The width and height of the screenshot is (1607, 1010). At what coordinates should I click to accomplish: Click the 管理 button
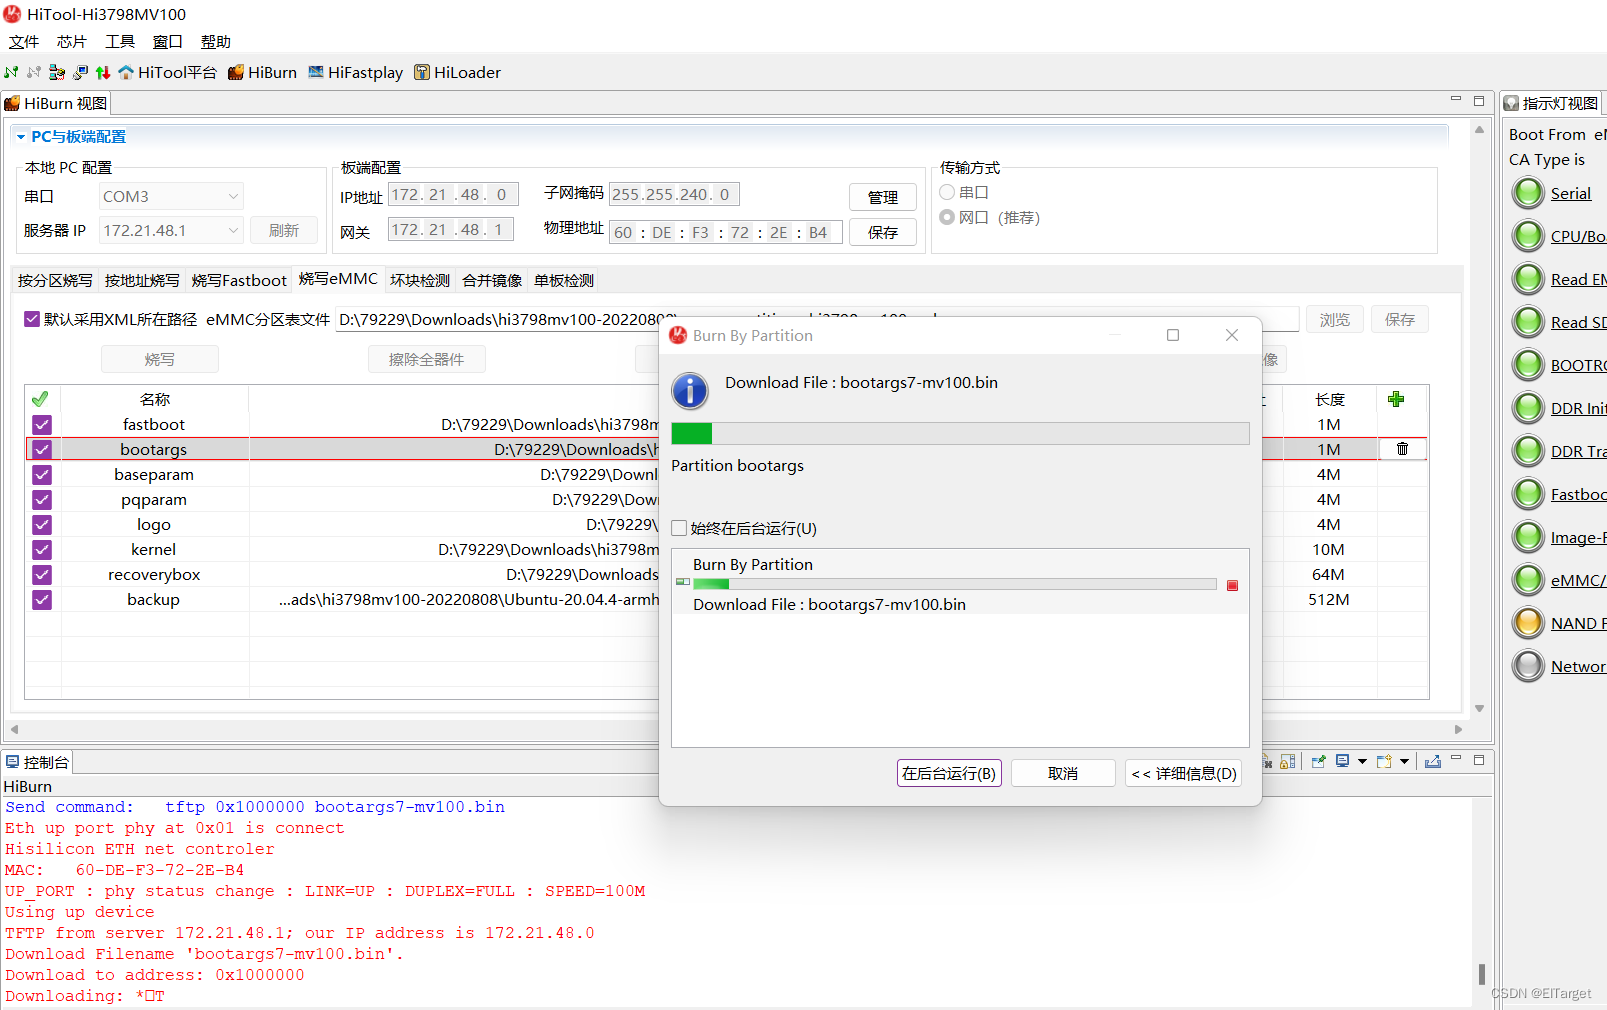tap(883, 197)
